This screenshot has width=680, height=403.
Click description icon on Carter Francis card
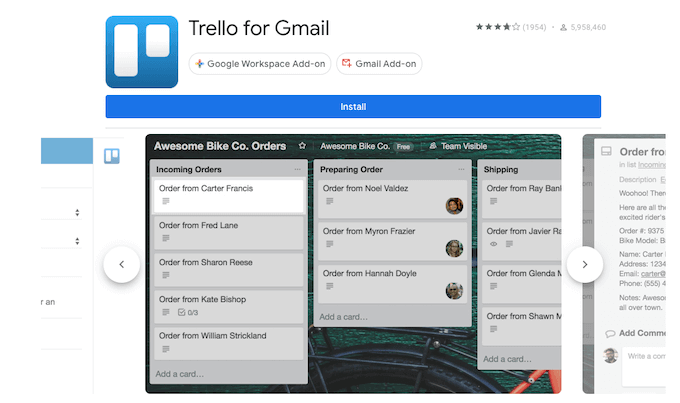click(x=166, y=201)
